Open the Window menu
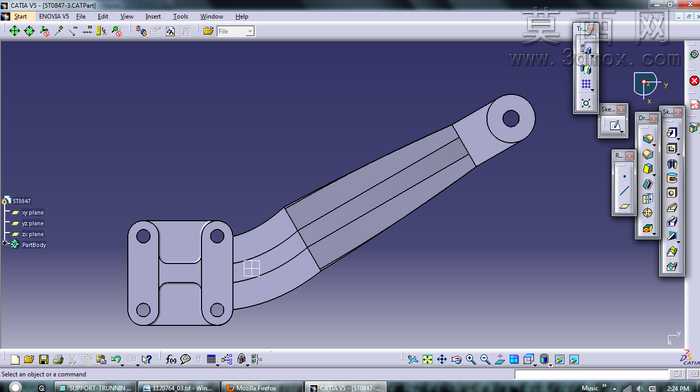Screen dimensions: 700x392 pyautogui.click(x=211, y=17)
